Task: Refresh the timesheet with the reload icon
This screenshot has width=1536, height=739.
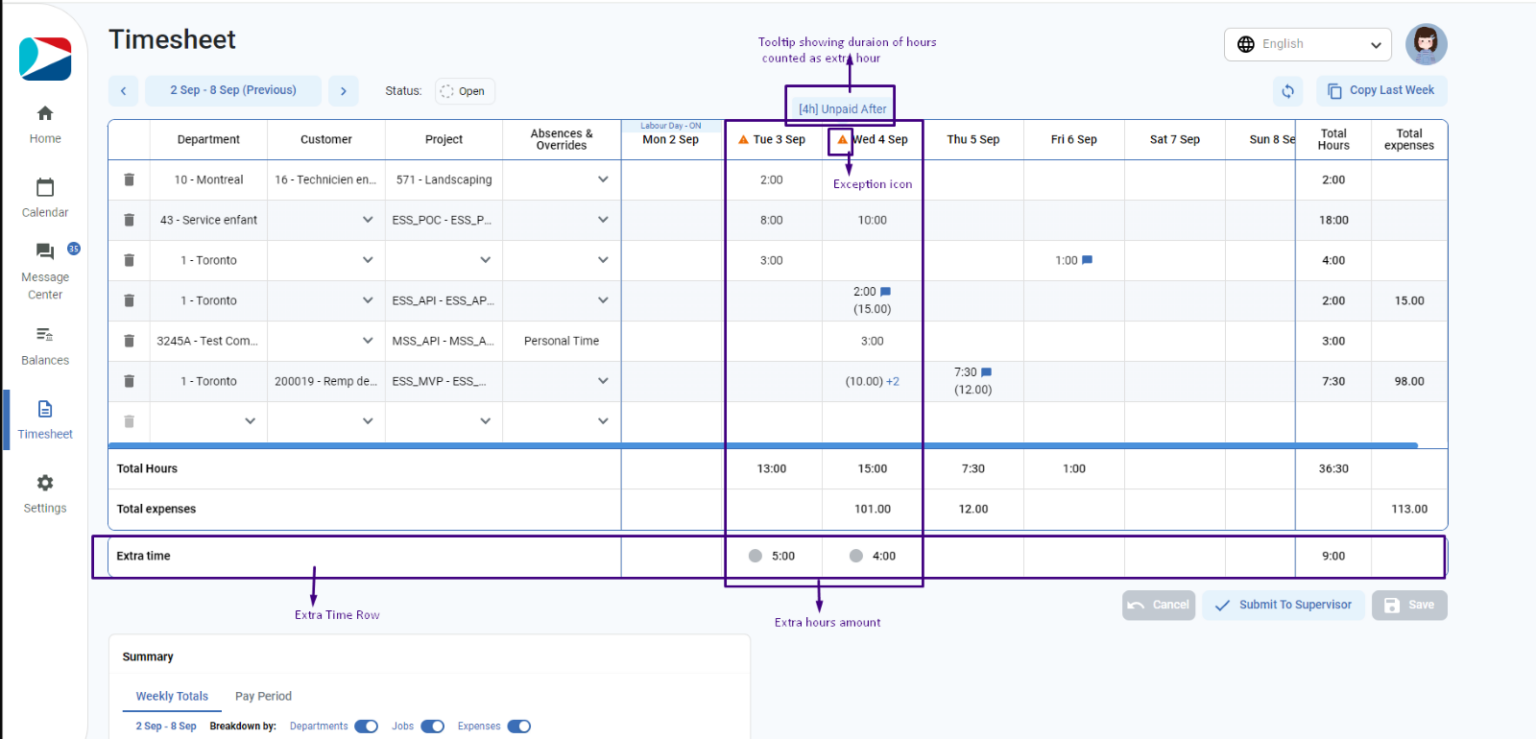Action: (x=1288, y=90)
